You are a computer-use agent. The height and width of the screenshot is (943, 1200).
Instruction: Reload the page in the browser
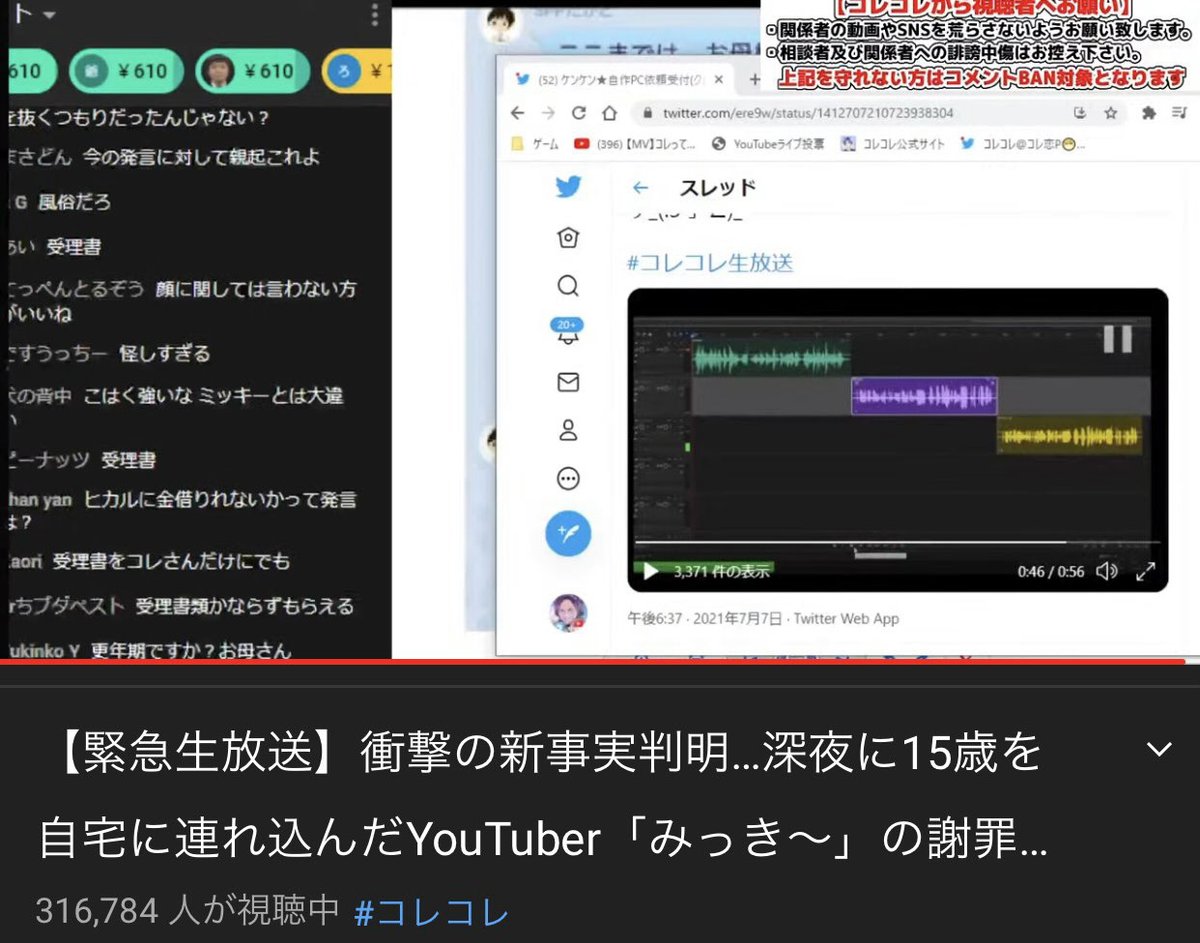578,113
